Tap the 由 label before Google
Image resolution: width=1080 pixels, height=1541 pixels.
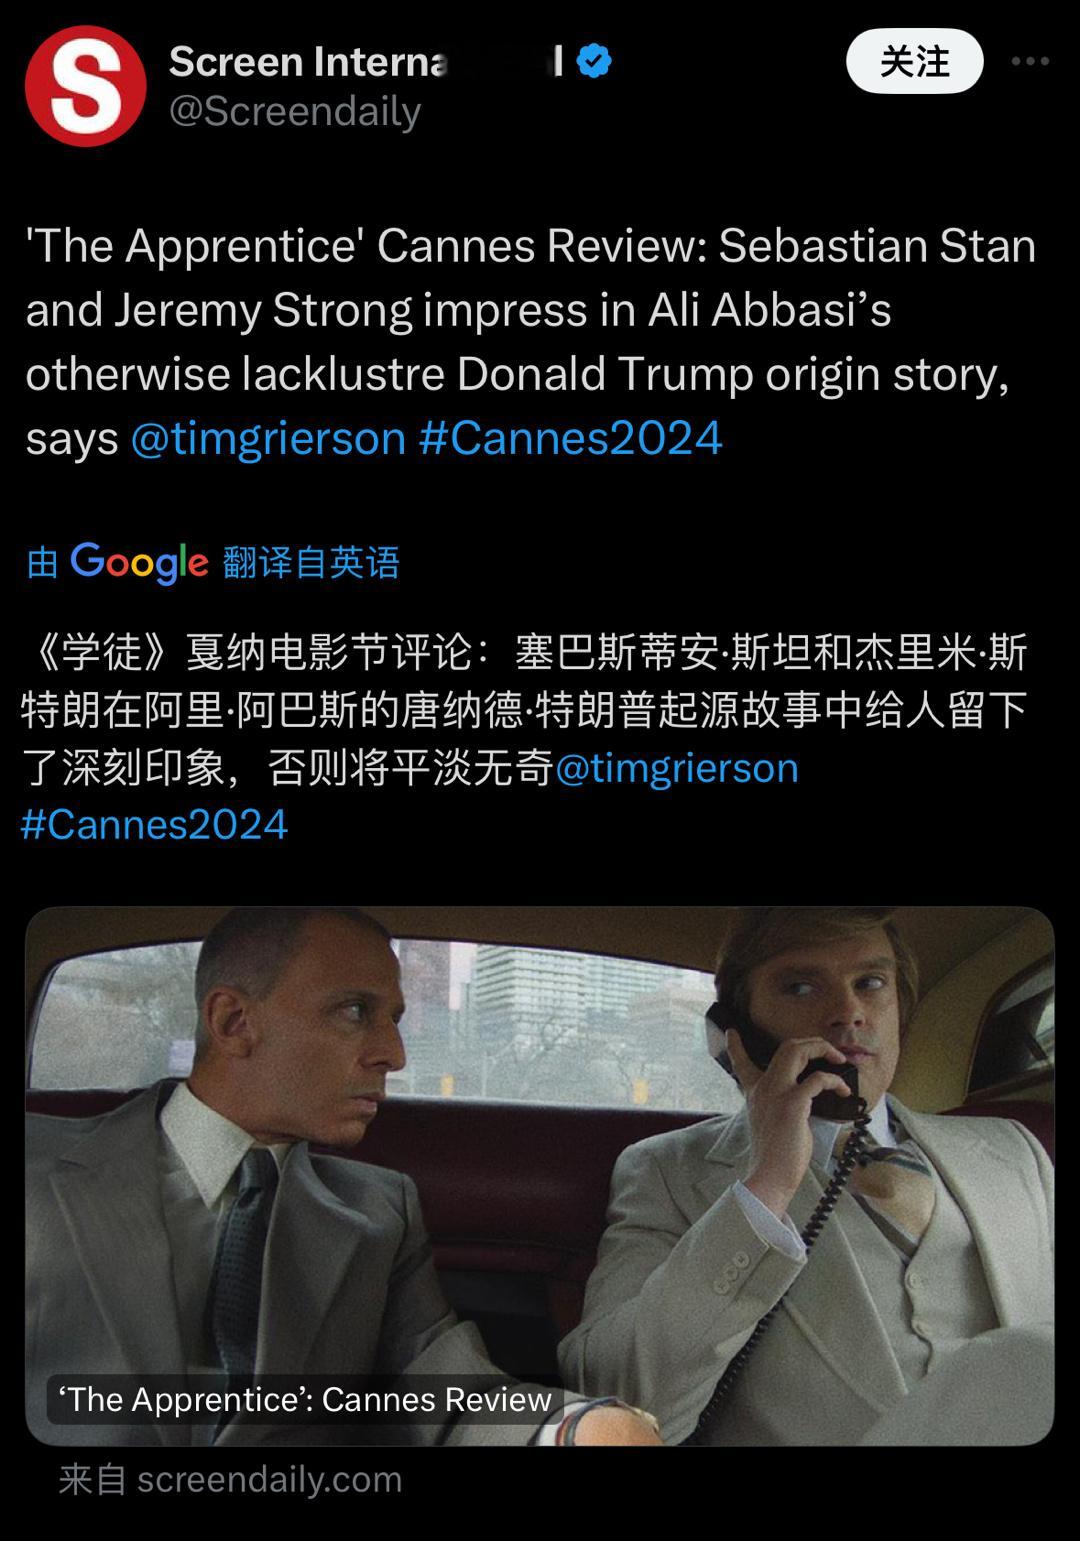point(42,562)
